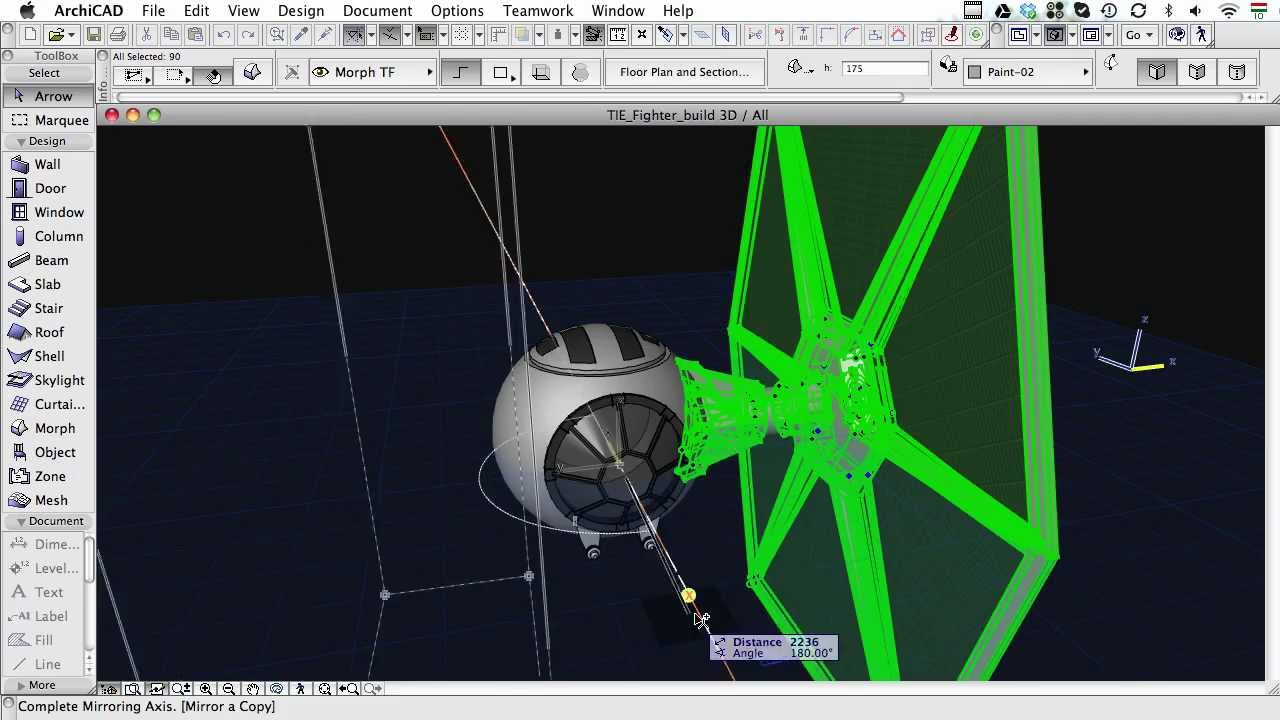Viewport: 1280px width, 720px height.
Task: Click the walking figure icon in top toolbar
Action: tap(1201, 34)
